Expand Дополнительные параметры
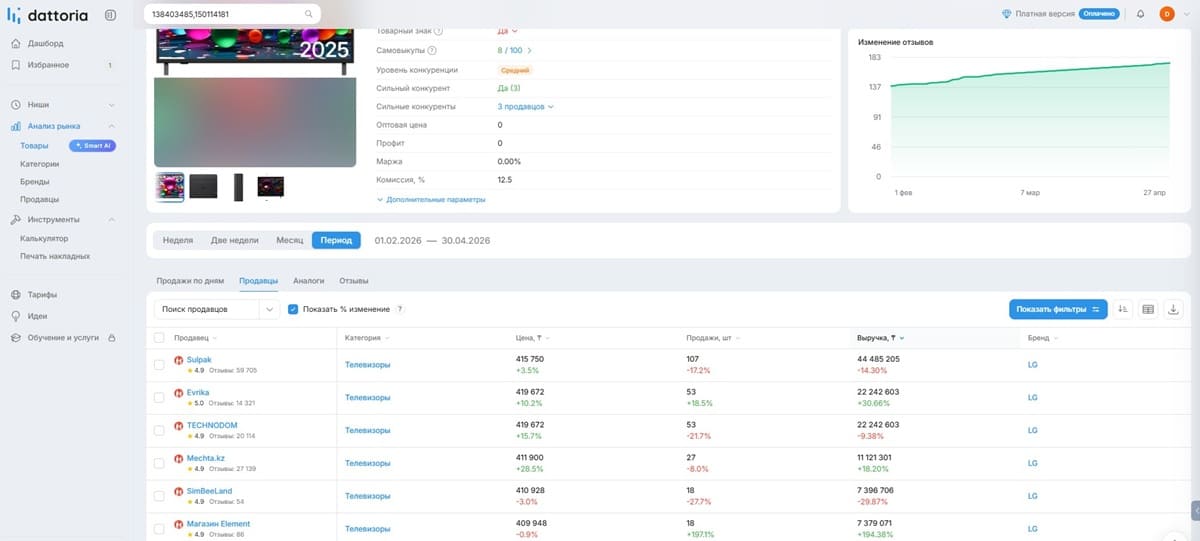 tap(431, 200)
